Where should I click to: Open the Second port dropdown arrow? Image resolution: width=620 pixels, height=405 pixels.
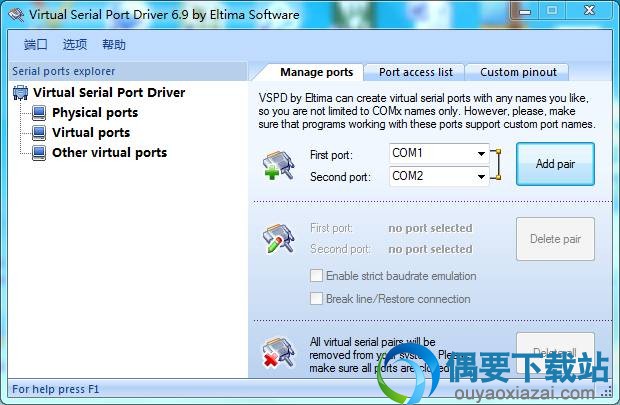click(x=481, y=176)
